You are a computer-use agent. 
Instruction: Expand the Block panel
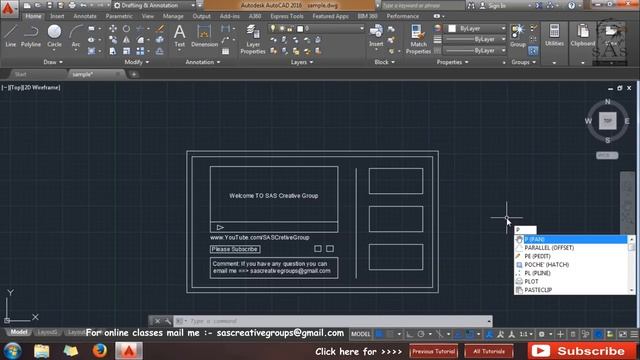click(x=384, y=62)
